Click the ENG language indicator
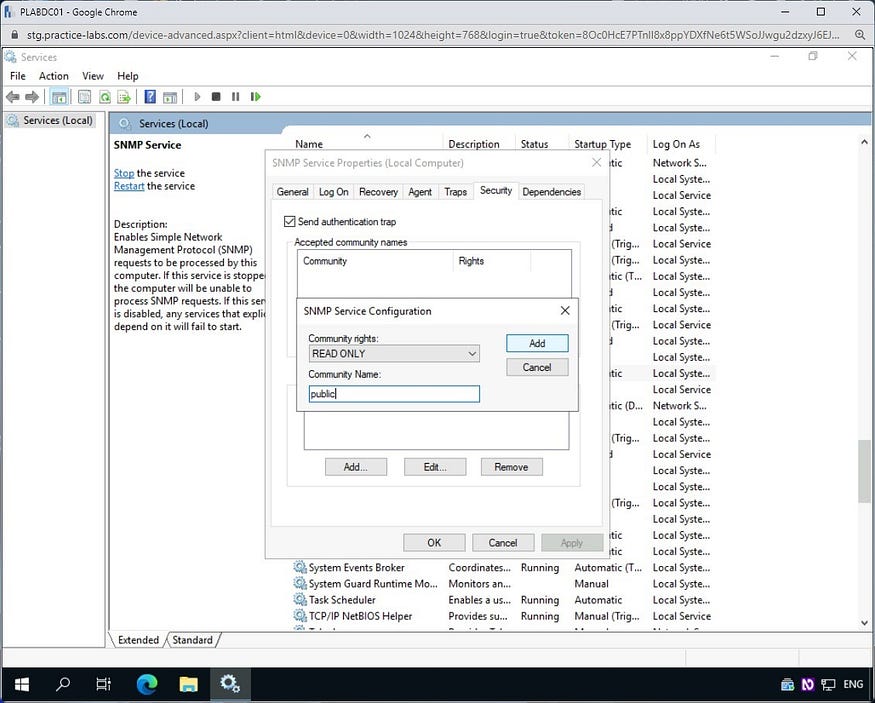Image resolution: width=875 pixels, height=703 pixels. tap(853, 684)
